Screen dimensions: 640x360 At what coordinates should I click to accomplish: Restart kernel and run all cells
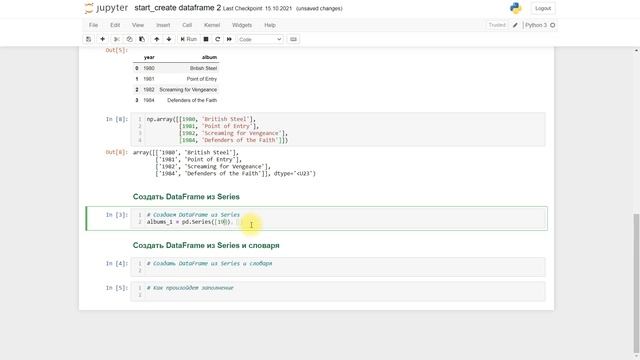[x=229, y=39]
